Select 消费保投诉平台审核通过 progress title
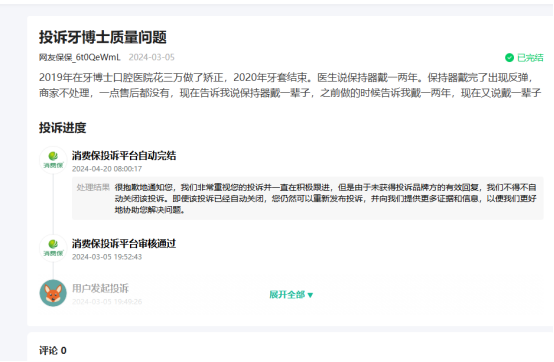554x362 pixels. pyautogui.click(x=124, y=244)
